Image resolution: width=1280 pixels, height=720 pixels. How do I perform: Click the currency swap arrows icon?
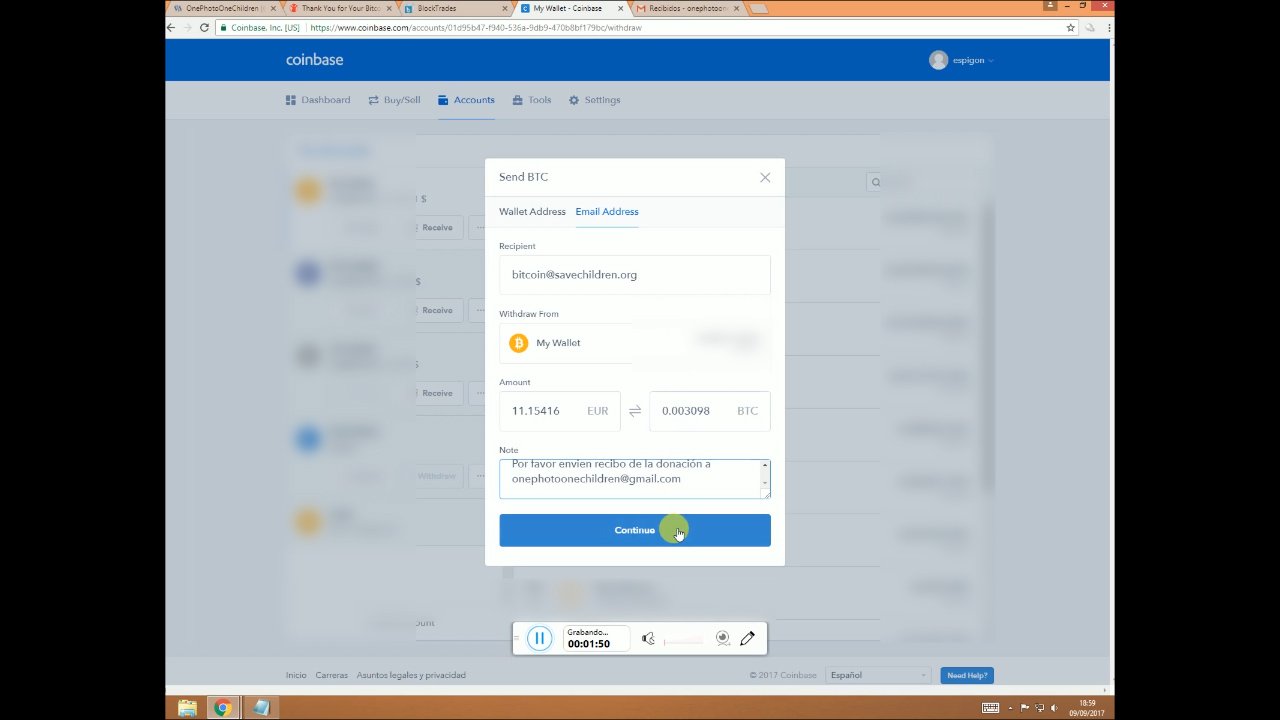click(x=635, y=411)
